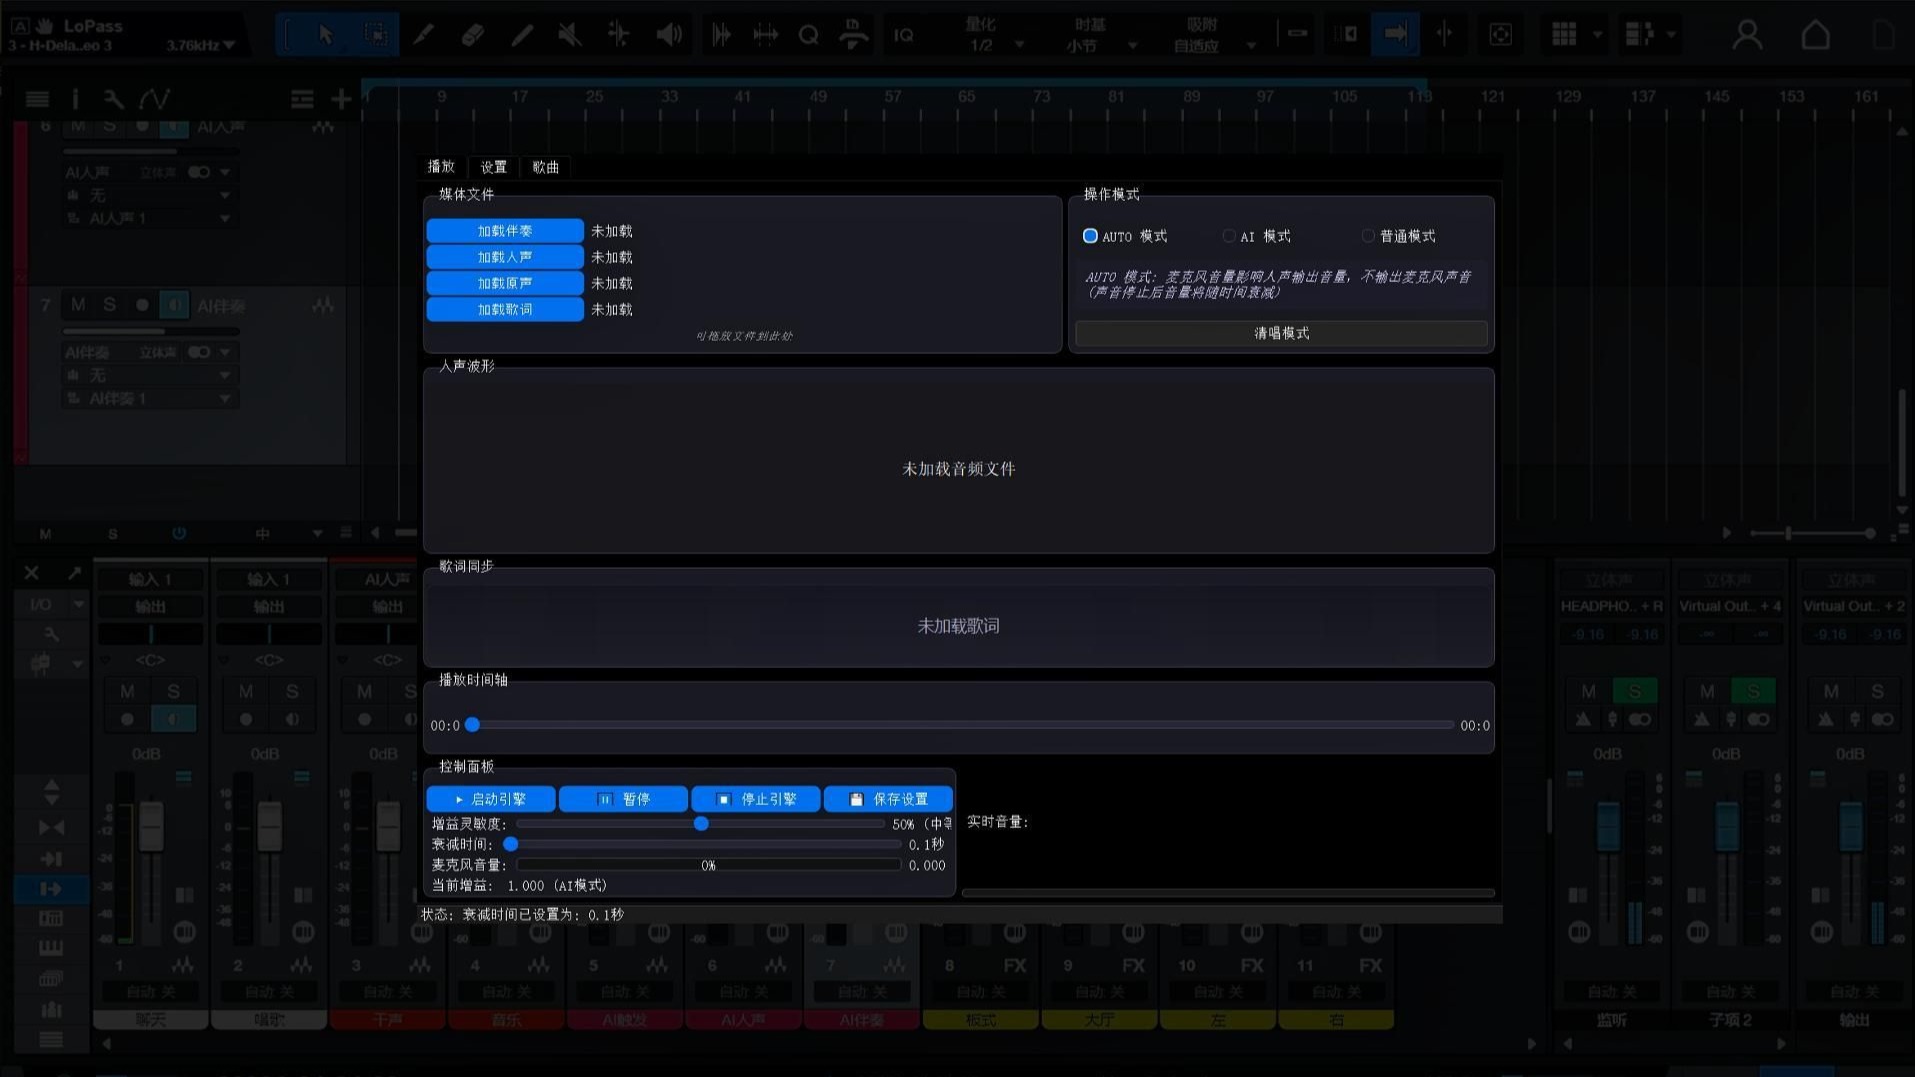1915x1077 pixels.
Task: Click bar 57 on the timeline ruler
Action: point(892,97)
